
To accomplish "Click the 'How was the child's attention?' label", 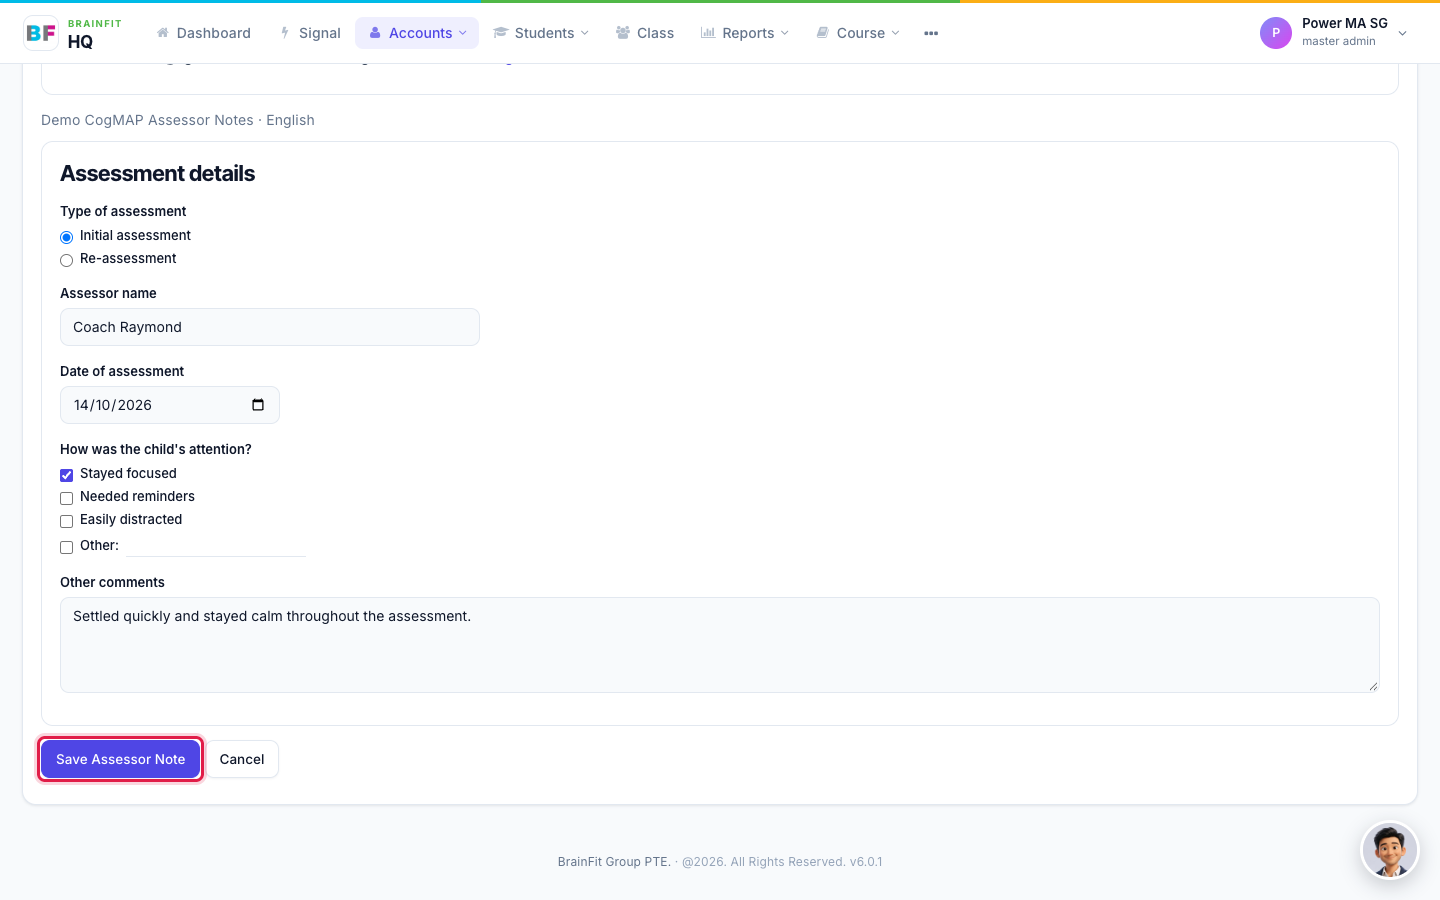I will 156,449.
